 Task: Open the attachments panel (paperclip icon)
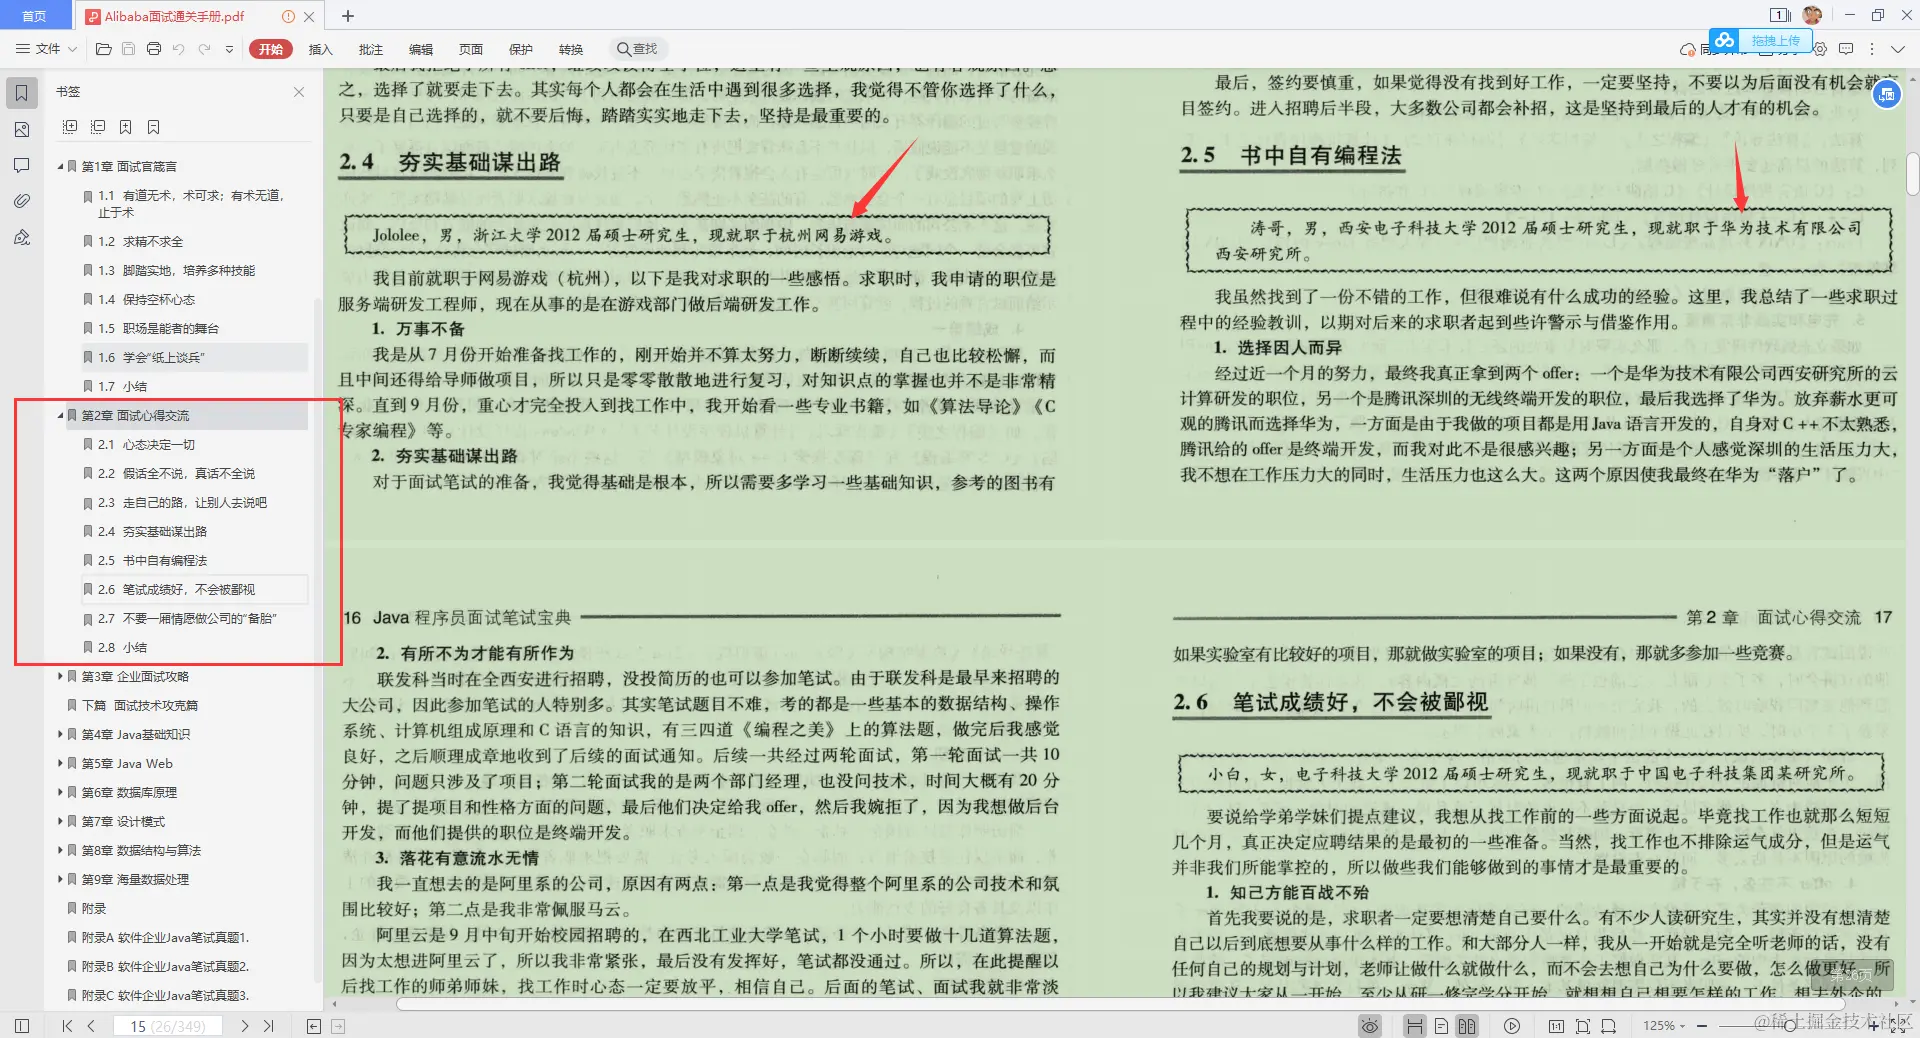click(20, 201)
